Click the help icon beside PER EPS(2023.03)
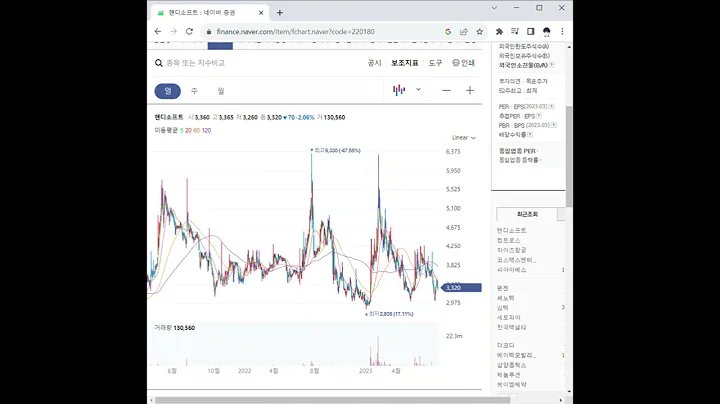 (551, 107)
